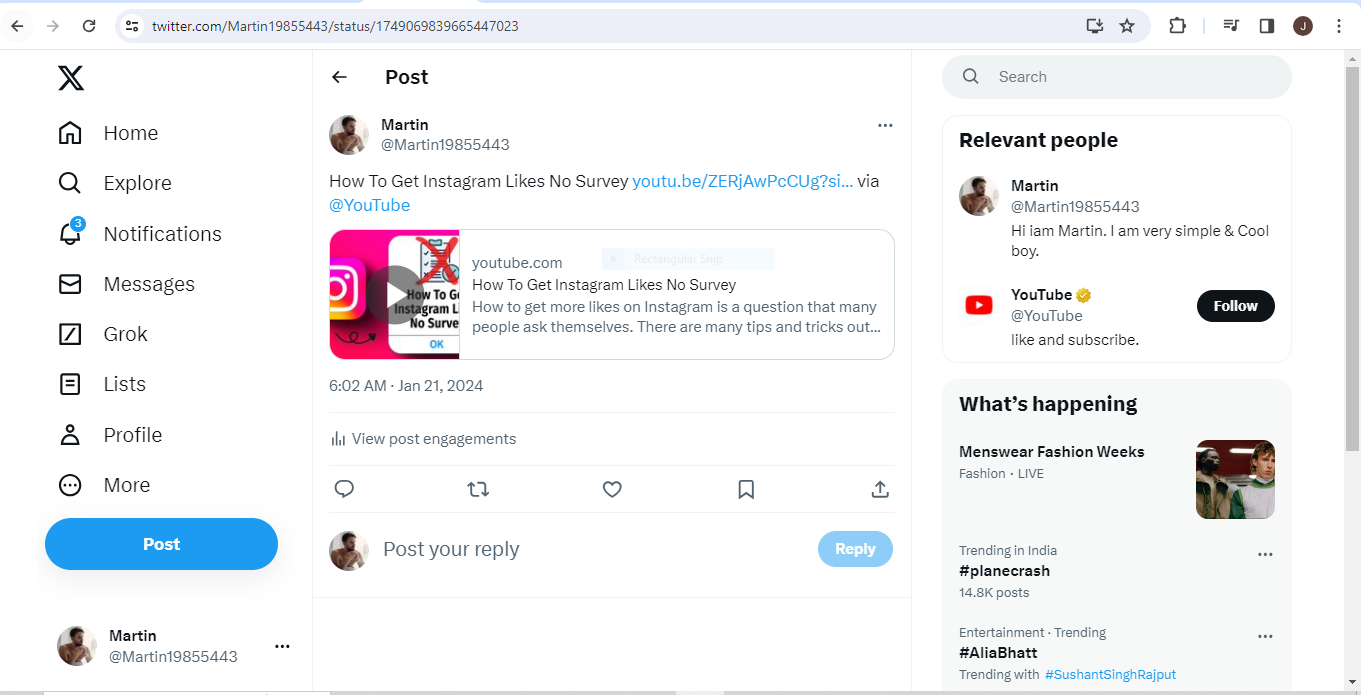Bookmark this page with the star icon
Viewport: 1361px width, 695px height.
coord(1127,26)
